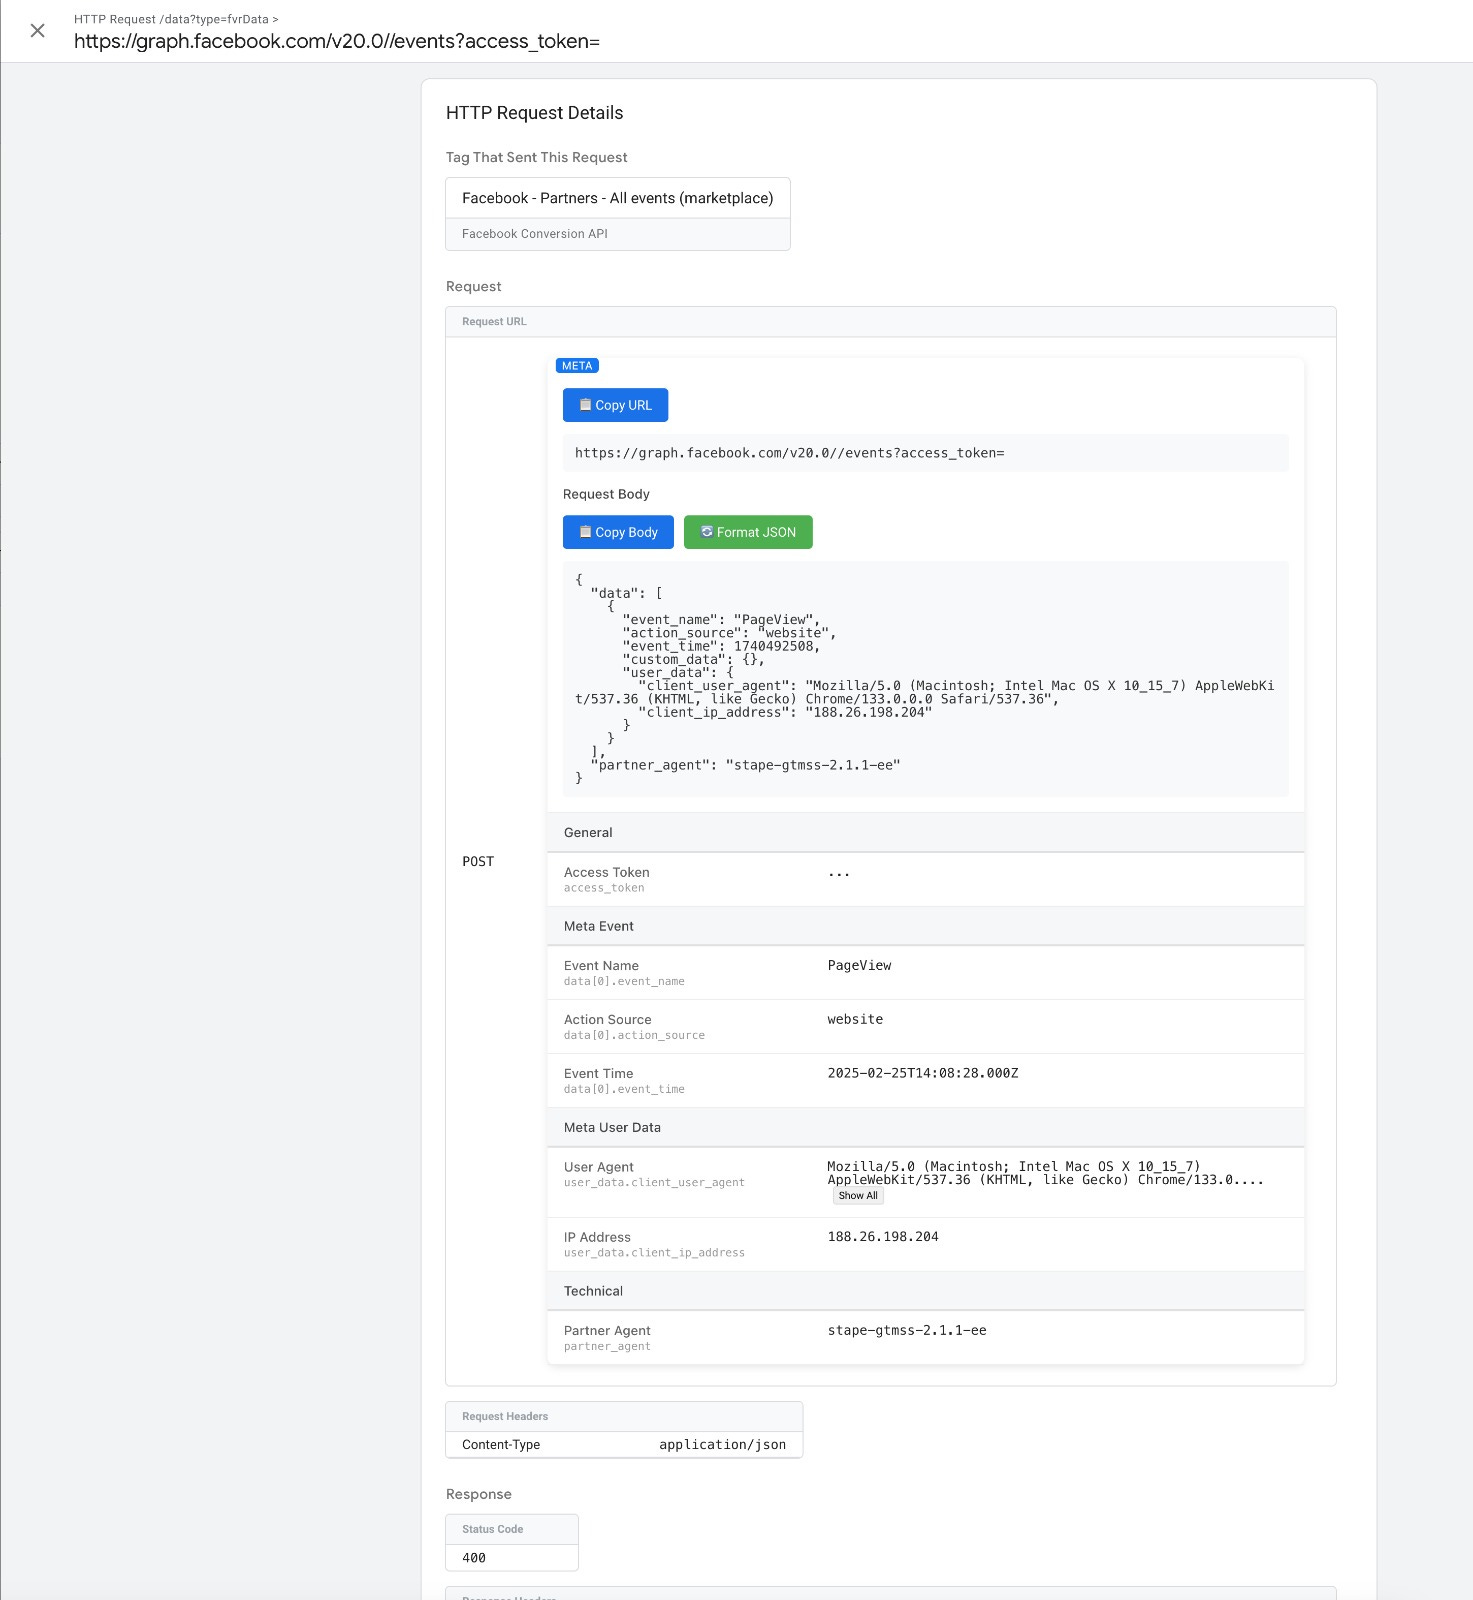Screen dimensions: 1473x1600
Task: Click the Copy Body button
Action: click(x=618, y=532)
